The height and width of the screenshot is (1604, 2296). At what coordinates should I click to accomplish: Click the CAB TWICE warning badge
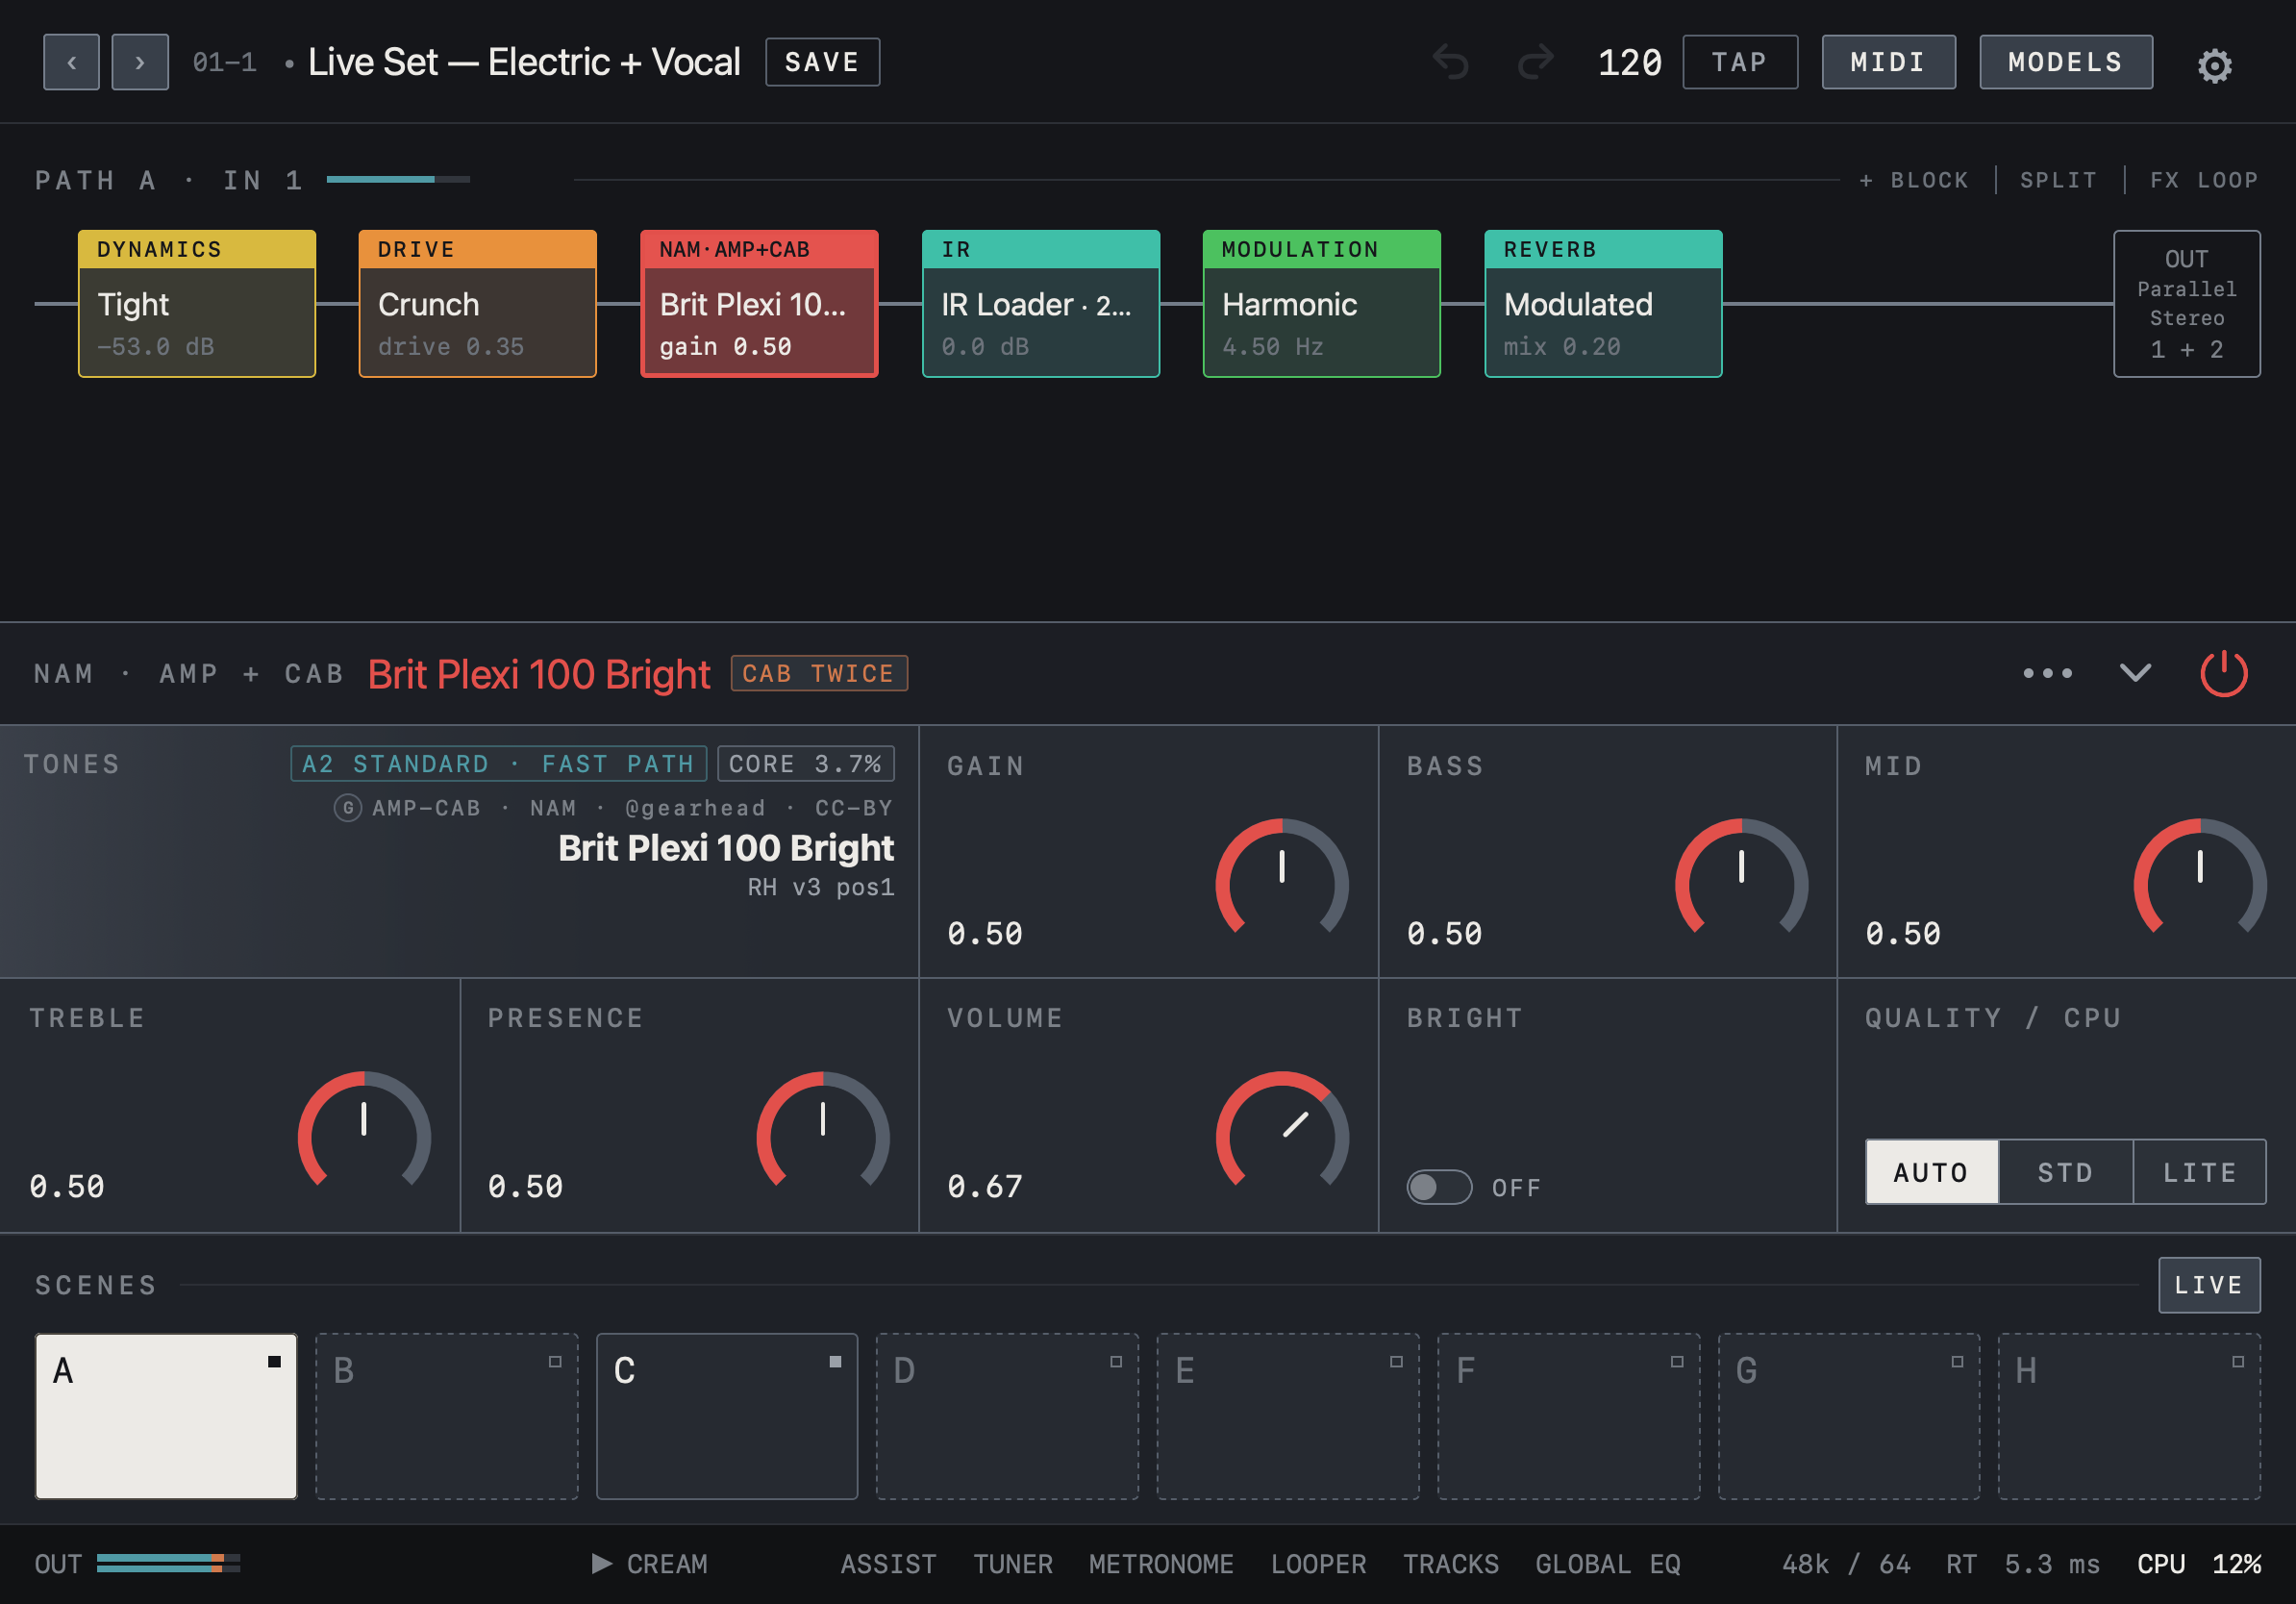pyautogui.click(x=819, y=673)
